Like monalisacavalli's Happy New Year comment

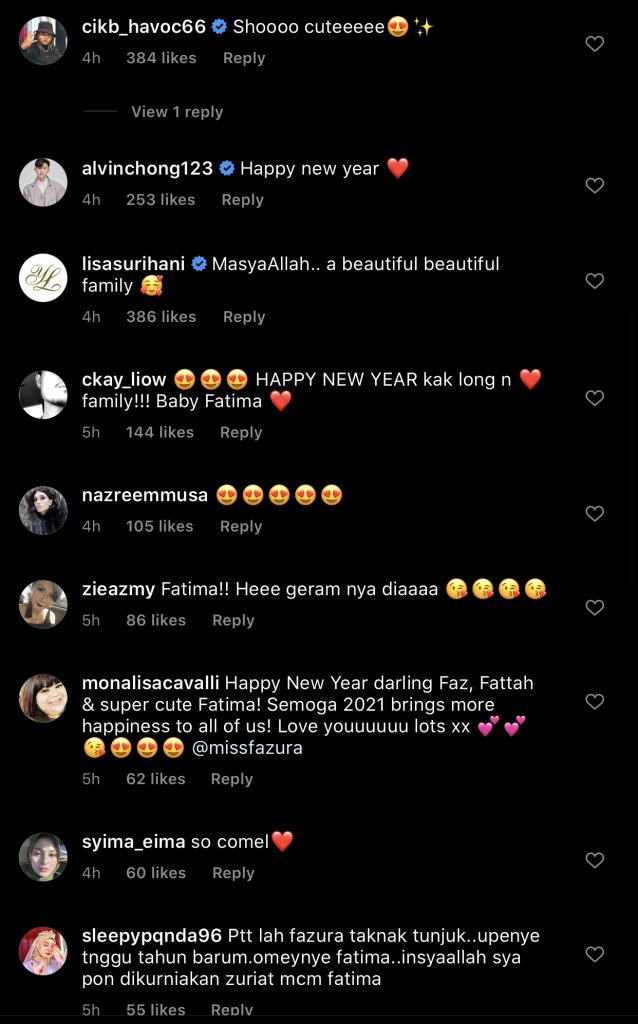(594, 701)
